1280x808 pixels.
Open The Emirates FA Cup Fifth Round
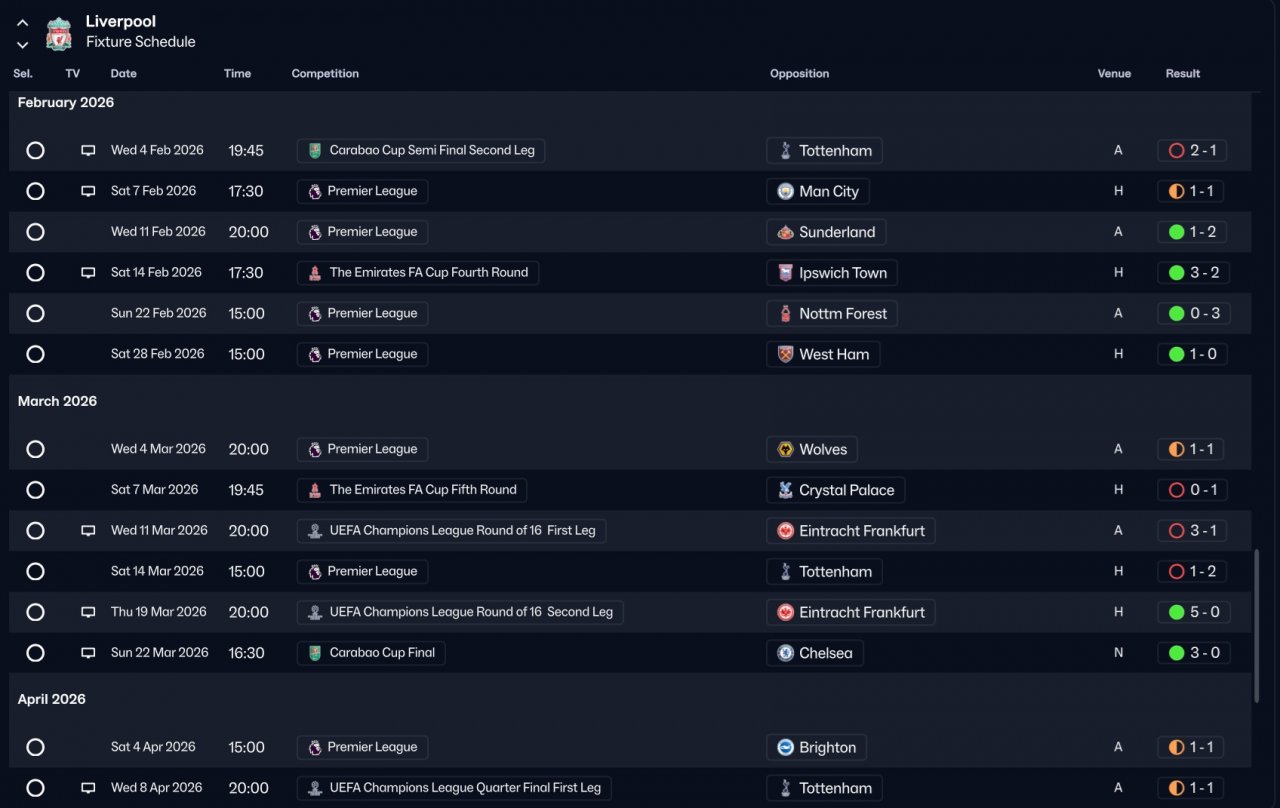coord(412,490)
